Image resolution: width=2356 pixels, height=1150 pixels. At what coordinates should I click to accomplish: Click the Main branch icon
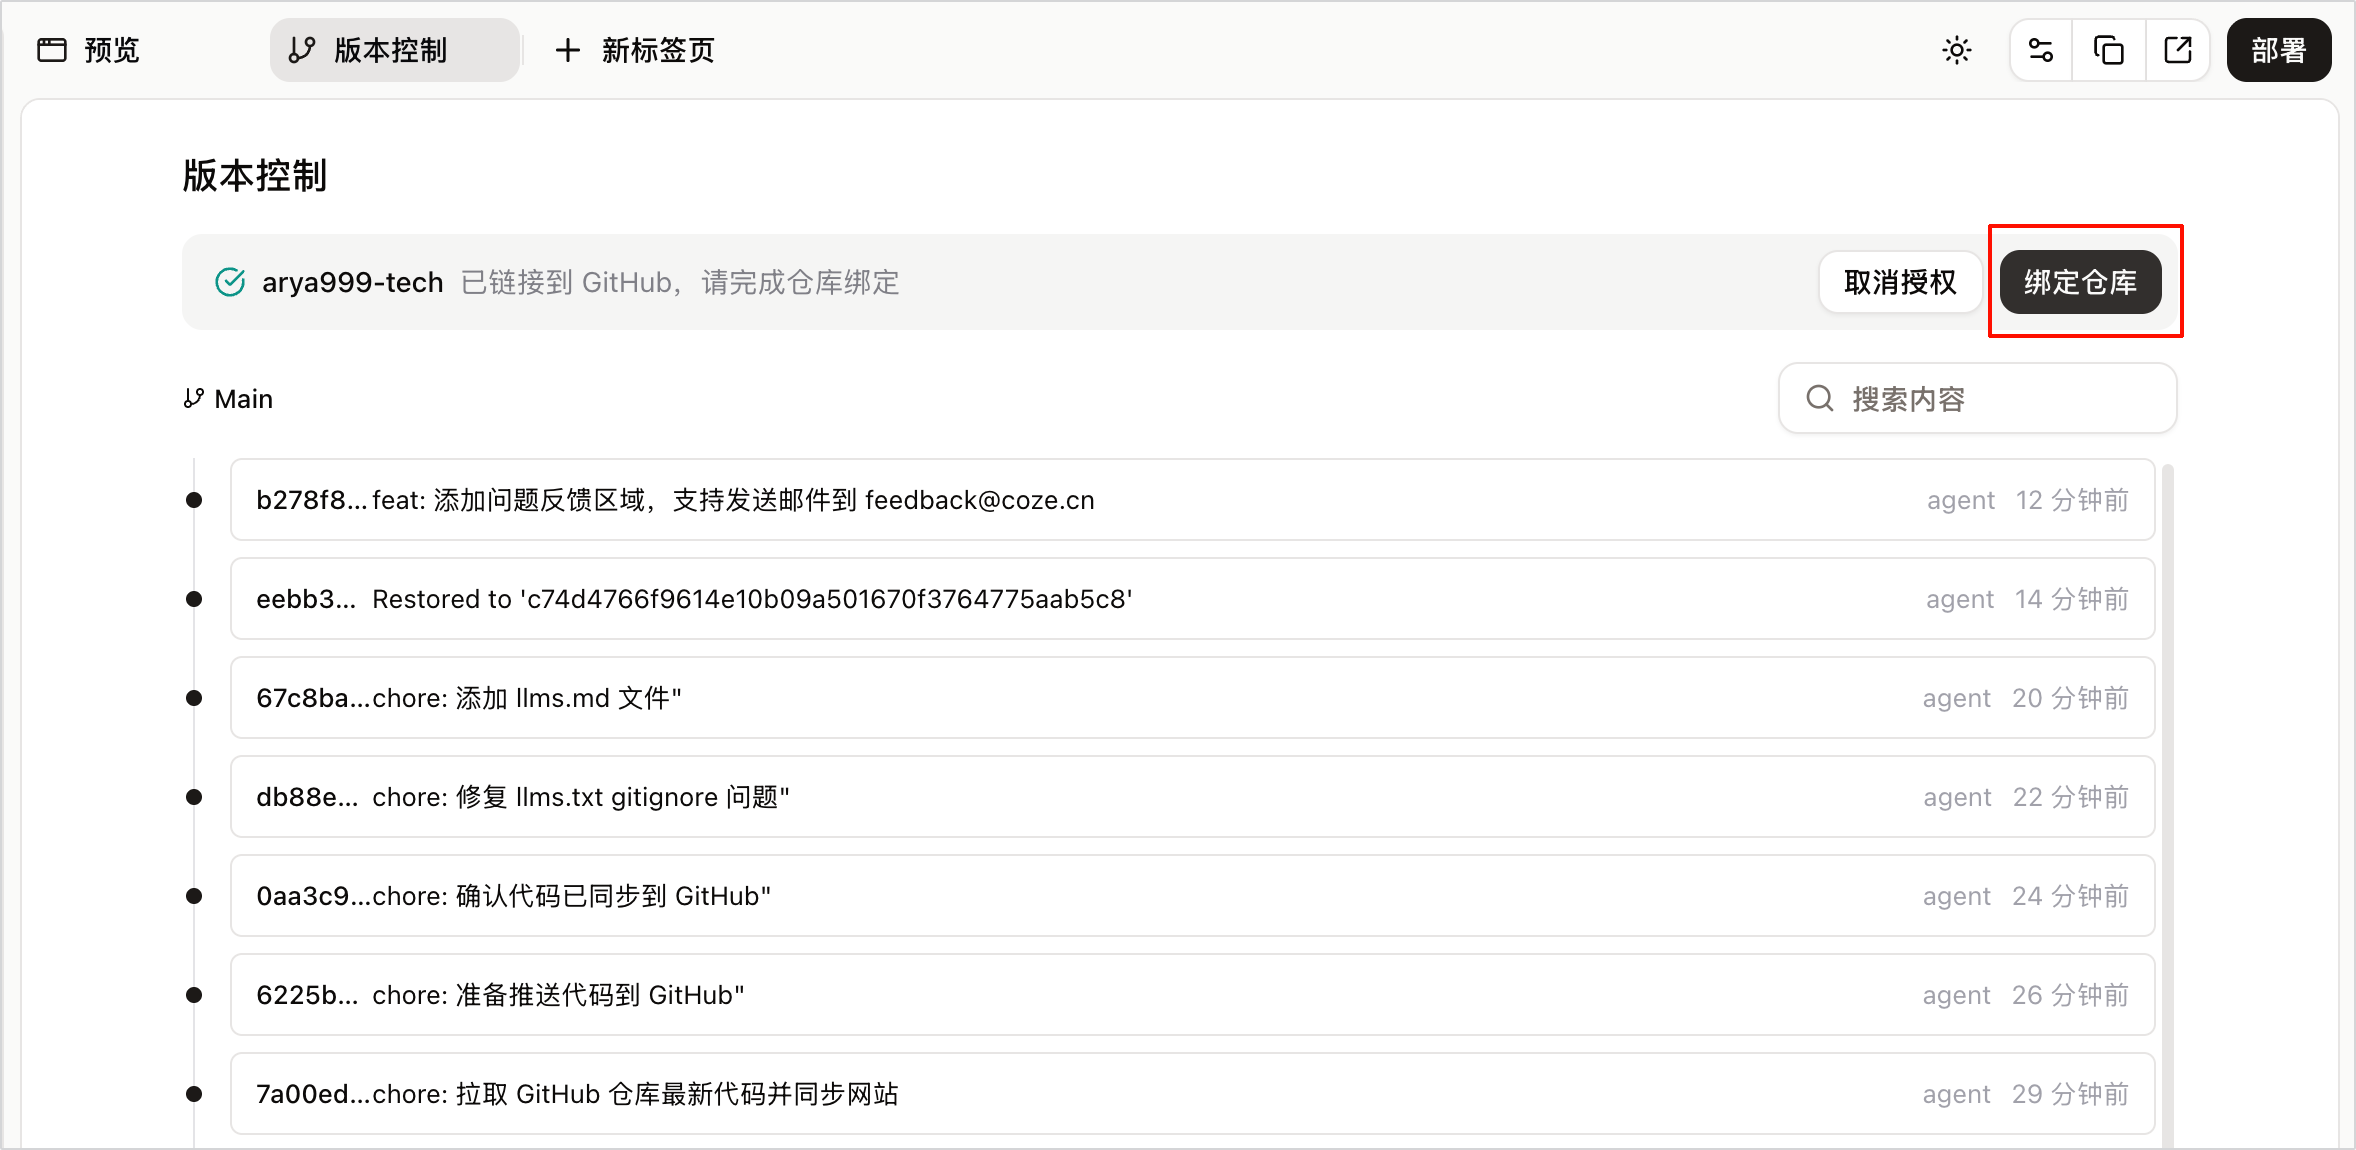pyautogui.click(x=193, y=399)
